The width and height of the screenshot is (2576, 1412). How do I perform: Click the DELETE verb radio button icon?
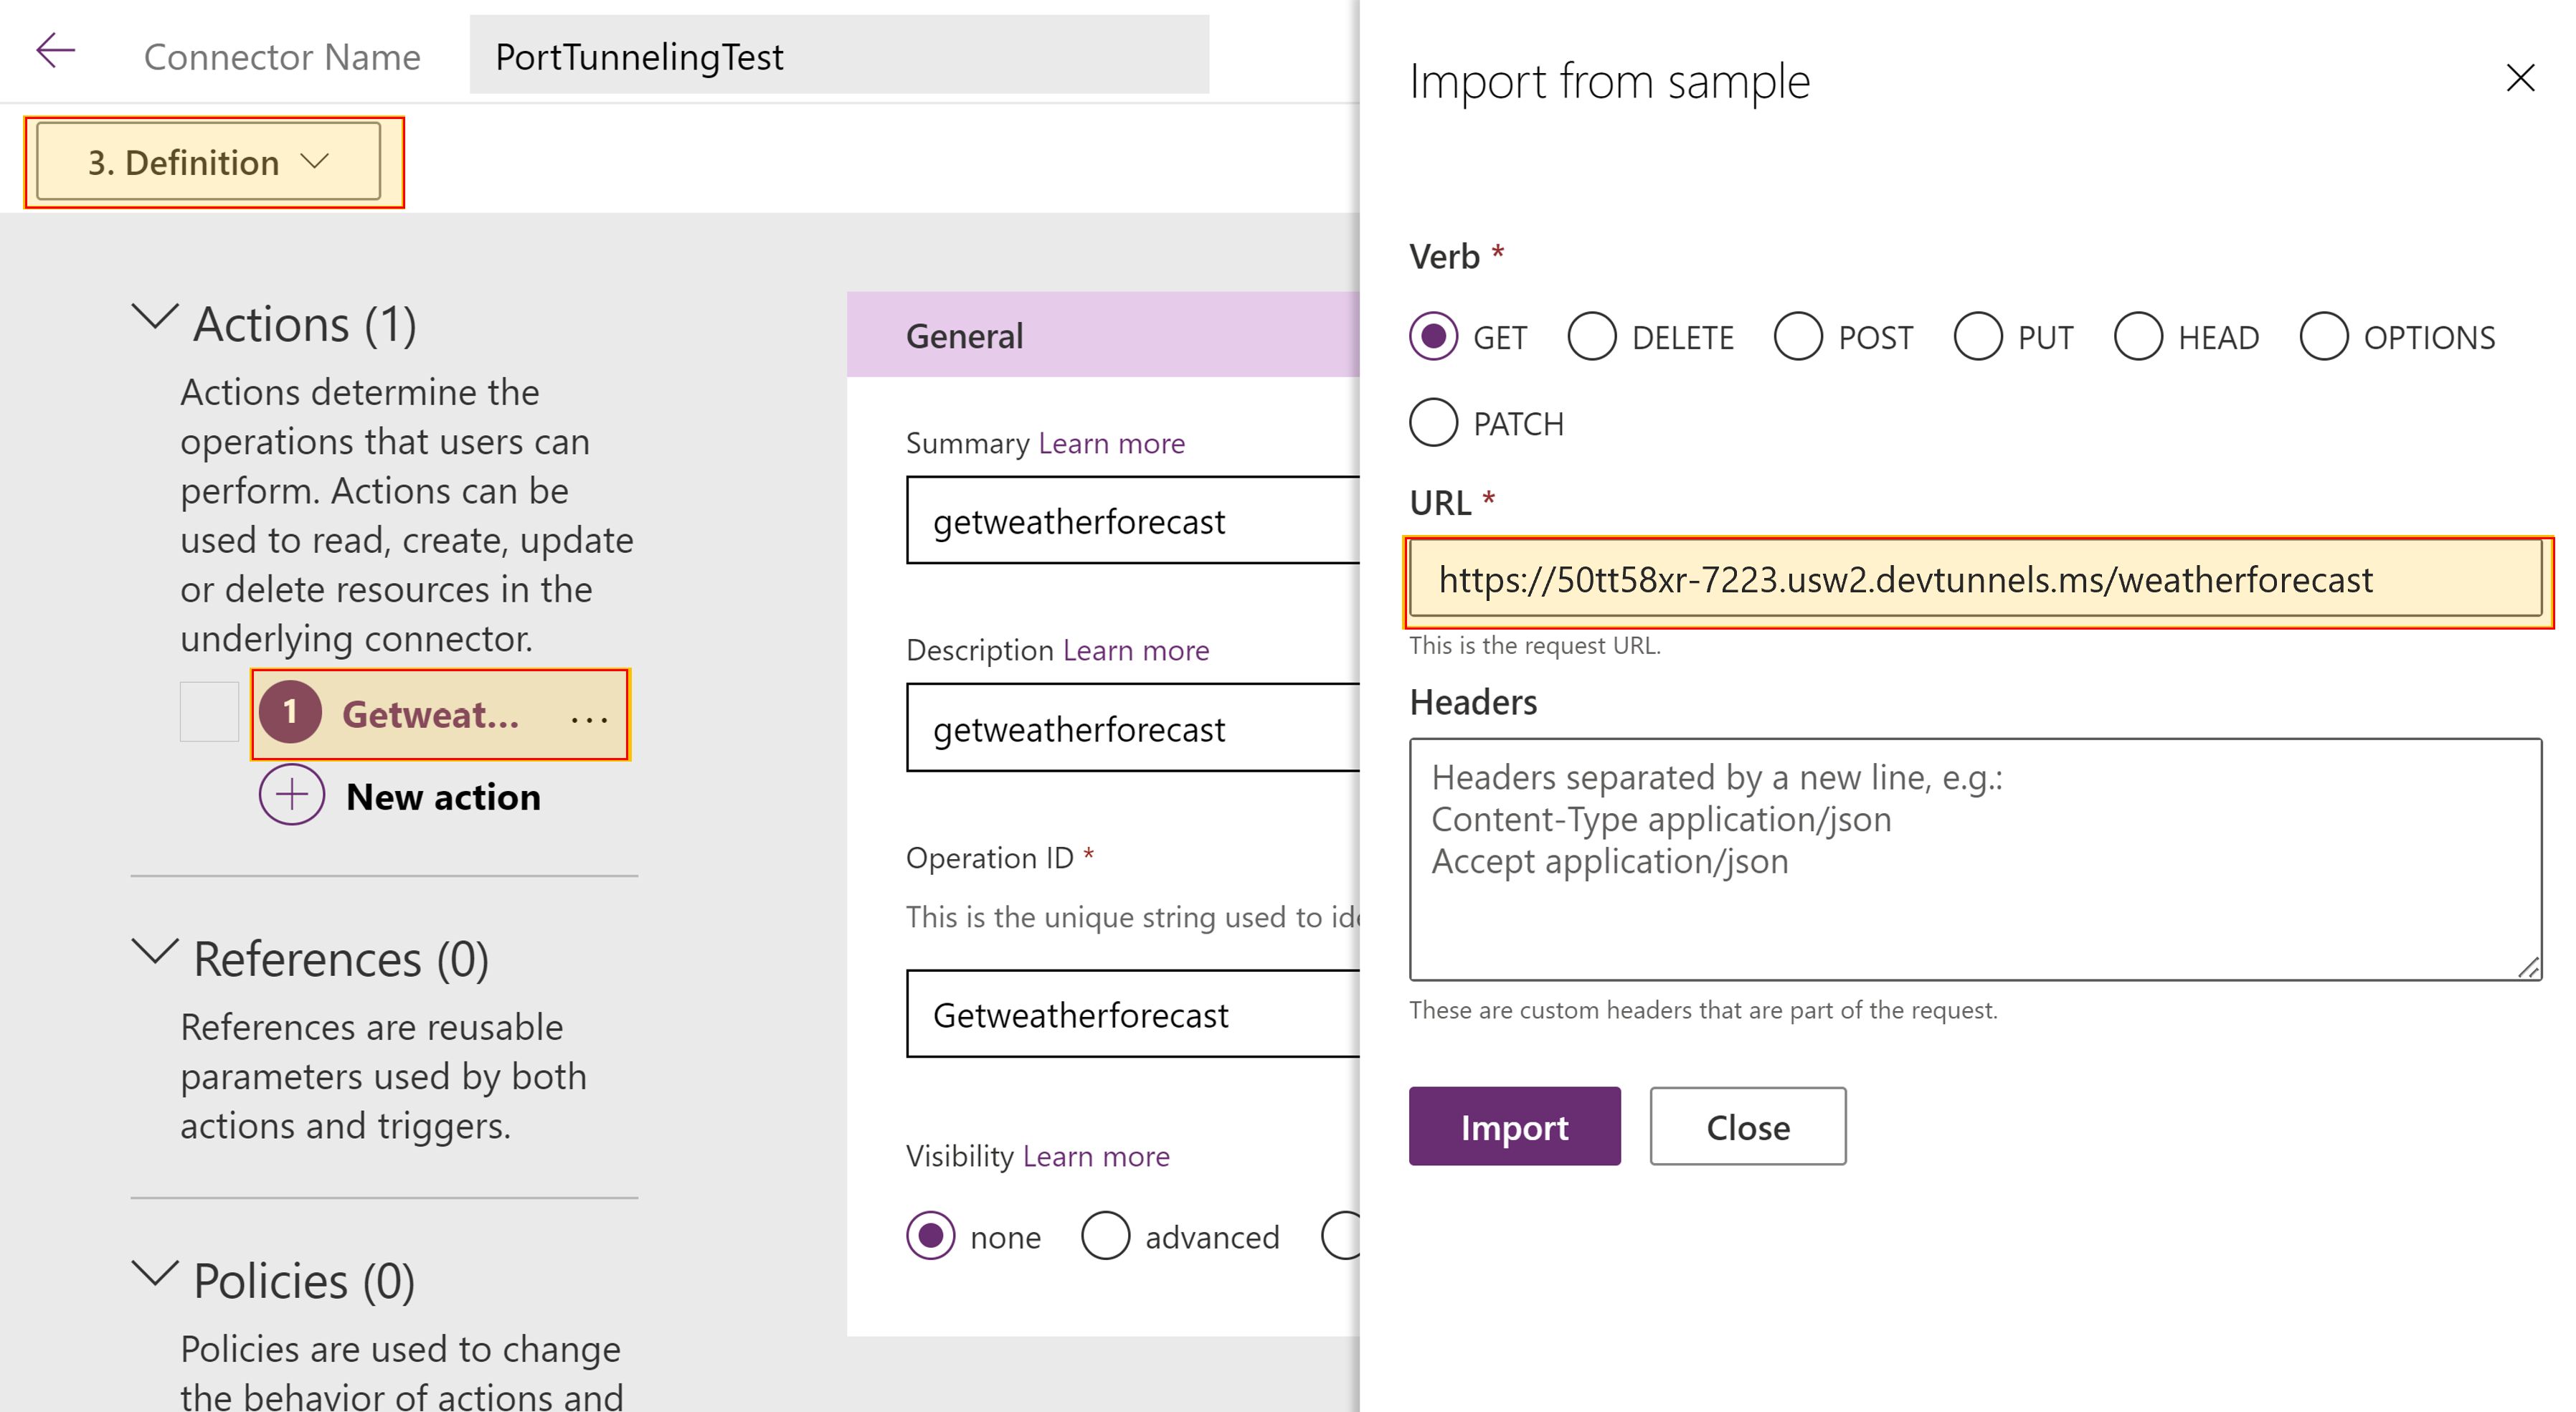tap(1592, 336)
